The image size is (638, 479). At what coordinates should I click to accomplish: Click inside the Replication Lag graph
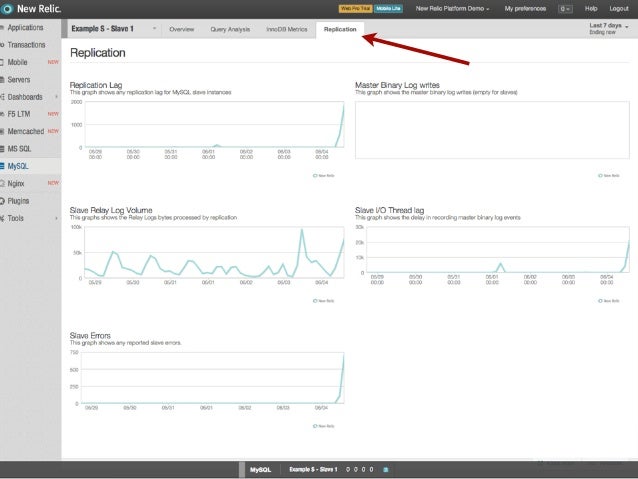point(214,125)
